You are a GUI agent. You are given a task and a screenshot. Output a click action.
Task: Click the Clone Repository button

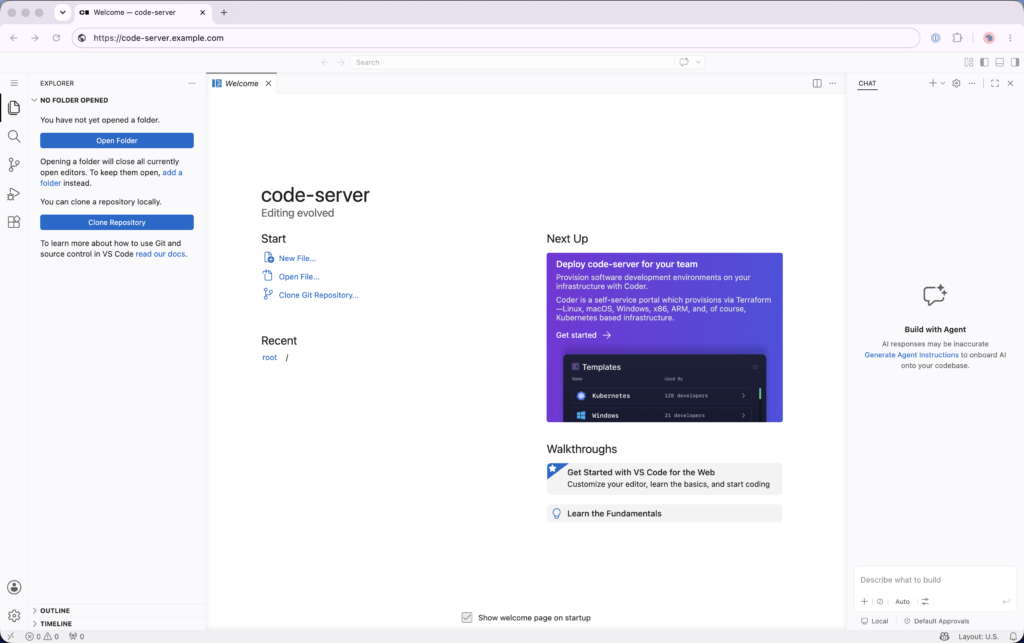click(117, 222)
